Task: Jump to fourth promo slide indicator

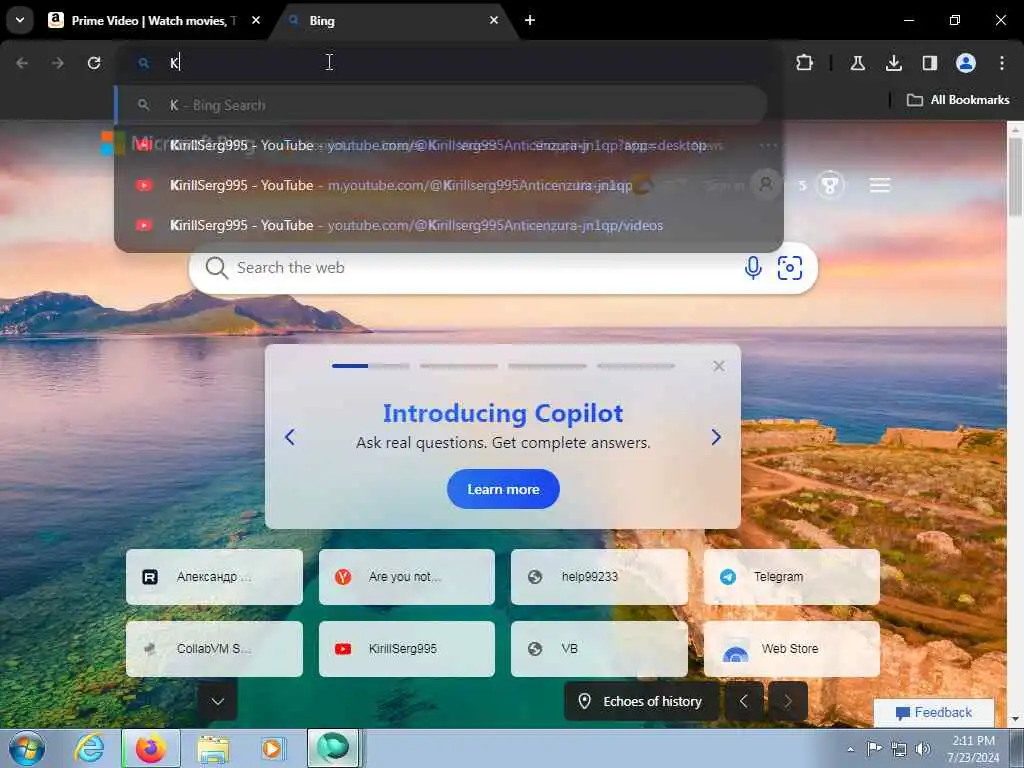Action: point(635,366)
